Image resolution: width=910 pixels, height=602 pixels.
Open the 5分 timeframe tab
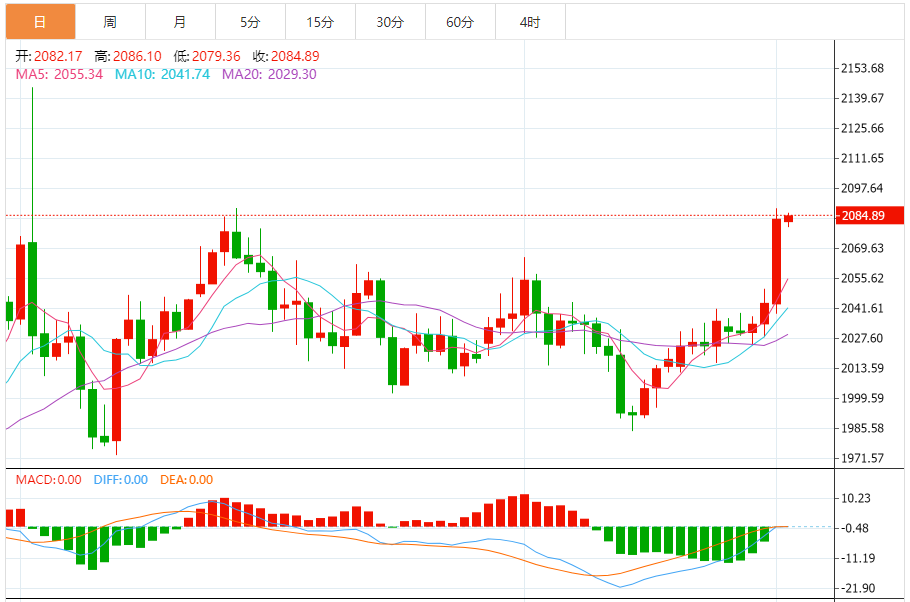pos(250,22)
